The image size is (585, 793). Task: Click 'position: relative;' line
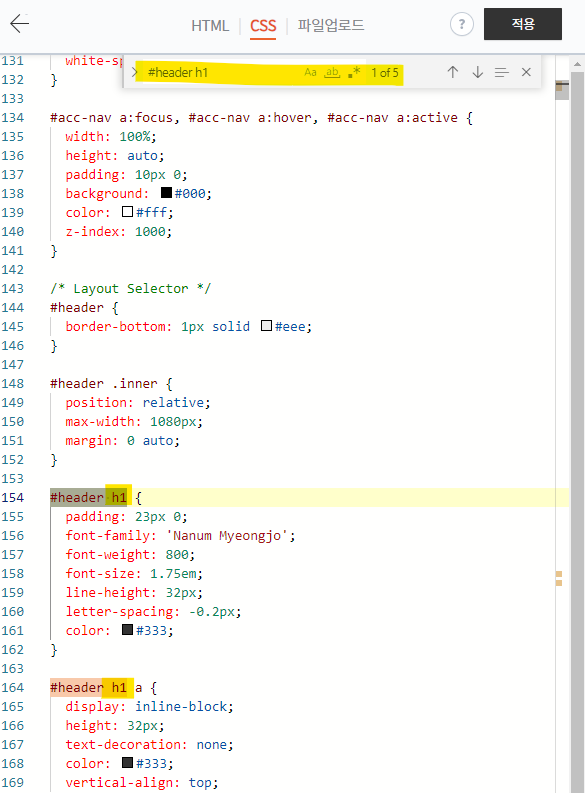pyautogui.click(x=138, y=403)
